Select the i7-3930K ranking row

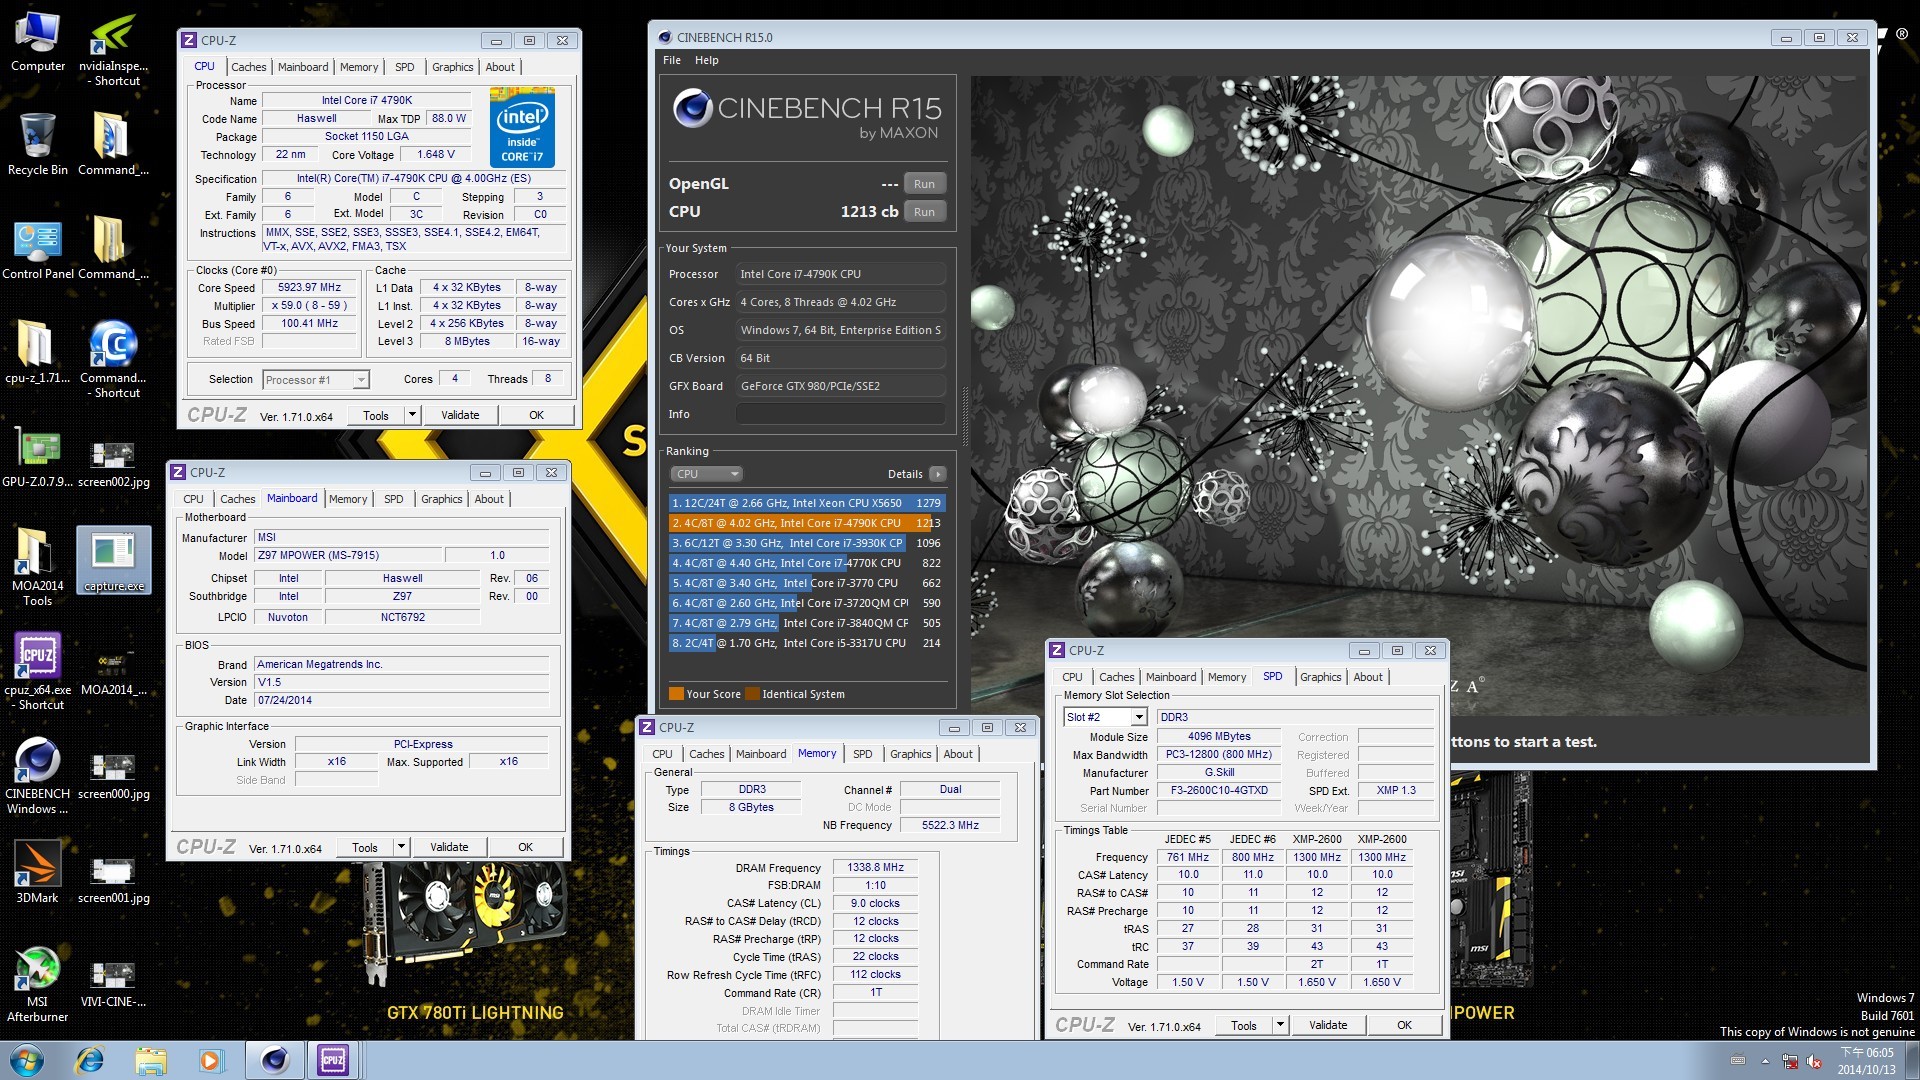point(806,543)
